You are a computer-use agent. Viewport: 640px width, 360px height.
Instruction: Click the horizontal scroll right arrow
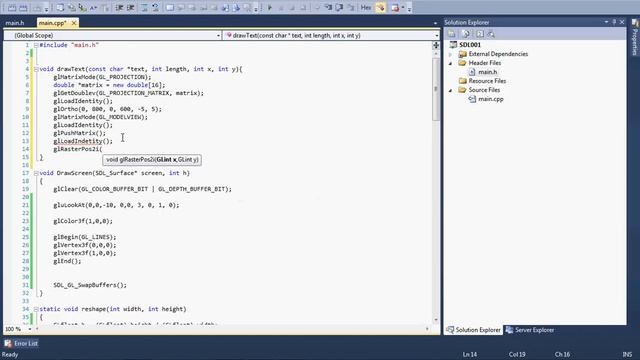[427, 329]
